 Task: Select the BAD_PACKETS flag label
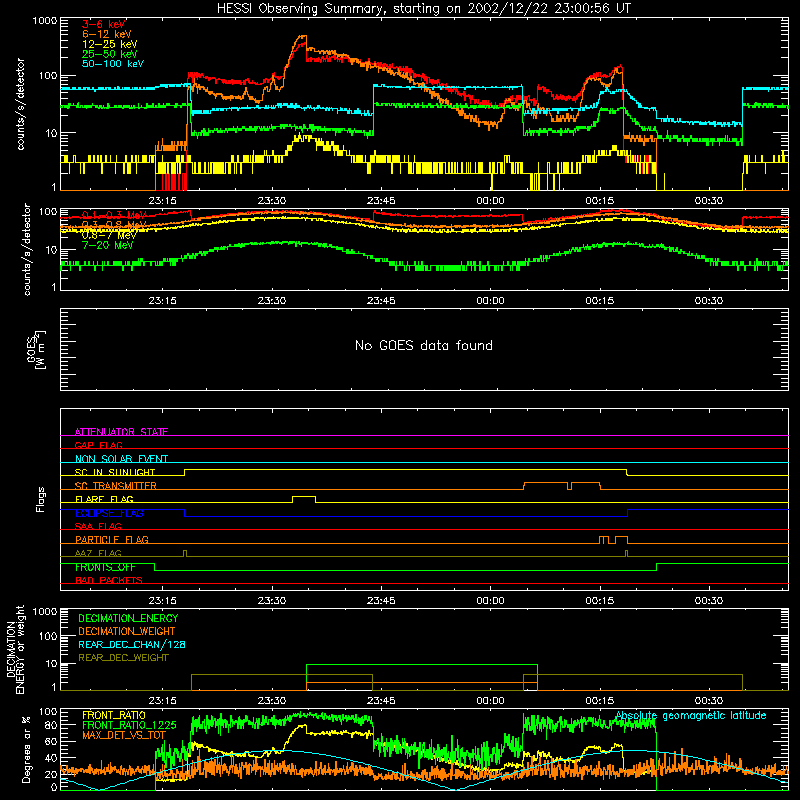109,580
